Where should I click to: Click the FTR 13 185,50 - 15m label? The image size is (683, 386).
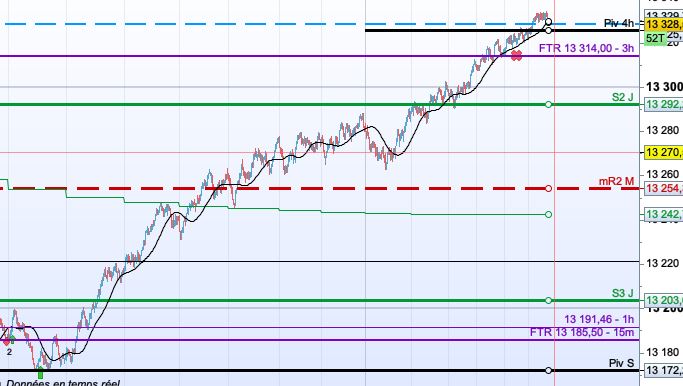coord(582,332)
